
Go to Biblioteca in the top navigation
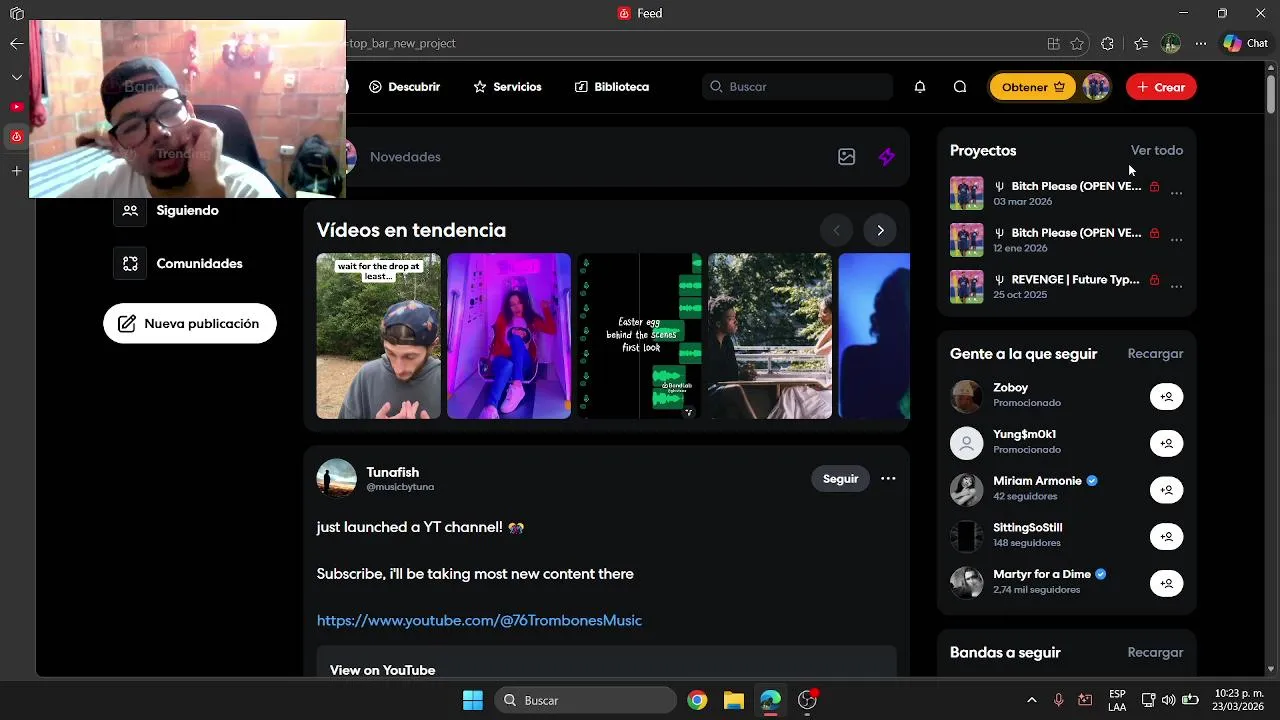(x=612, y=87)
